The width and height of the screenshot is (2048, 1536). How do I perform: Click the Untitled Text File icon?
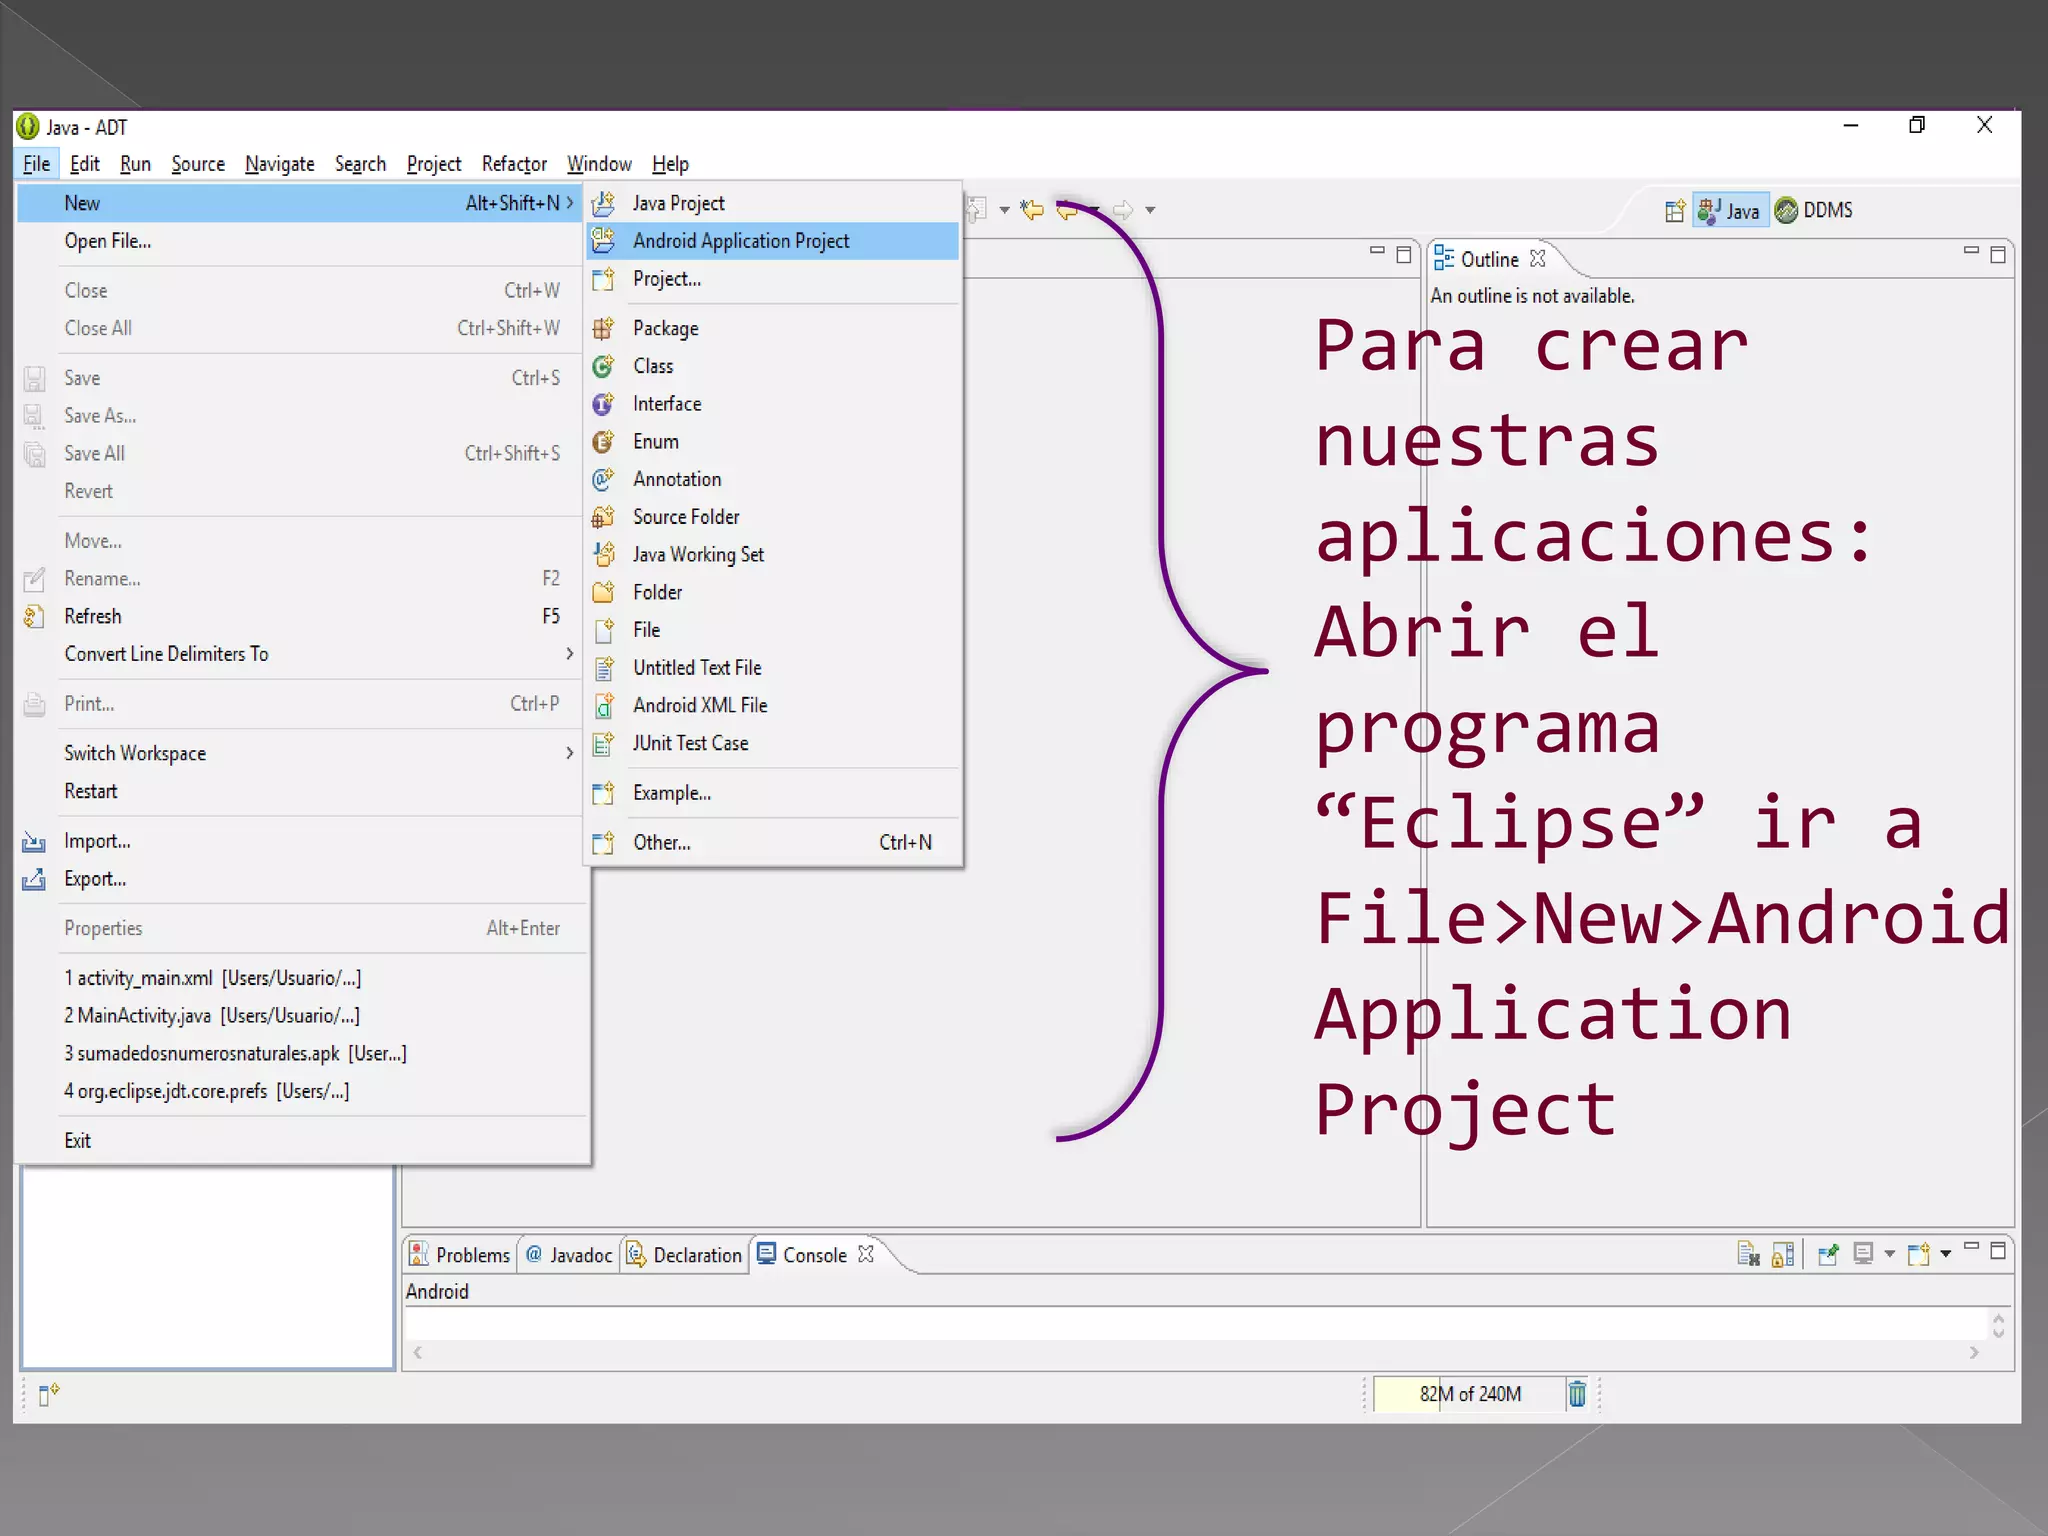(x=603, y=668)
